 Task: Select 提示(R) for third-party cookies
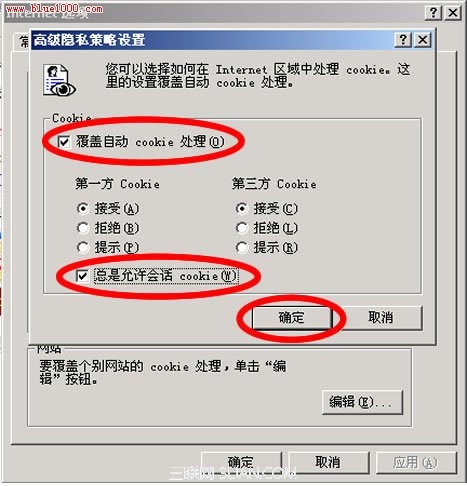pyautogui.click(x=242, y=247)
